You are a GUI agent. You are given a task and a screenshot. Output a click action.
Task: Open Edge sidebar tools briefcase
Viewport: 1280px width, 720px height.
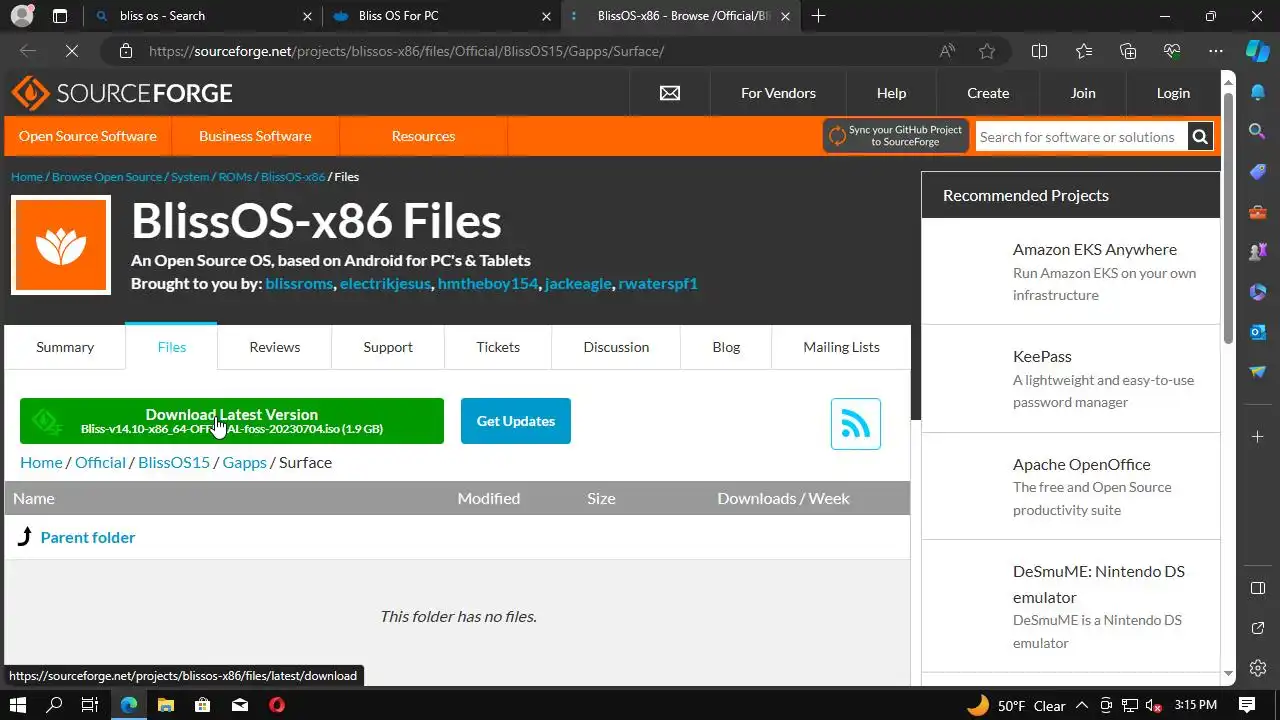[1258, 212]
